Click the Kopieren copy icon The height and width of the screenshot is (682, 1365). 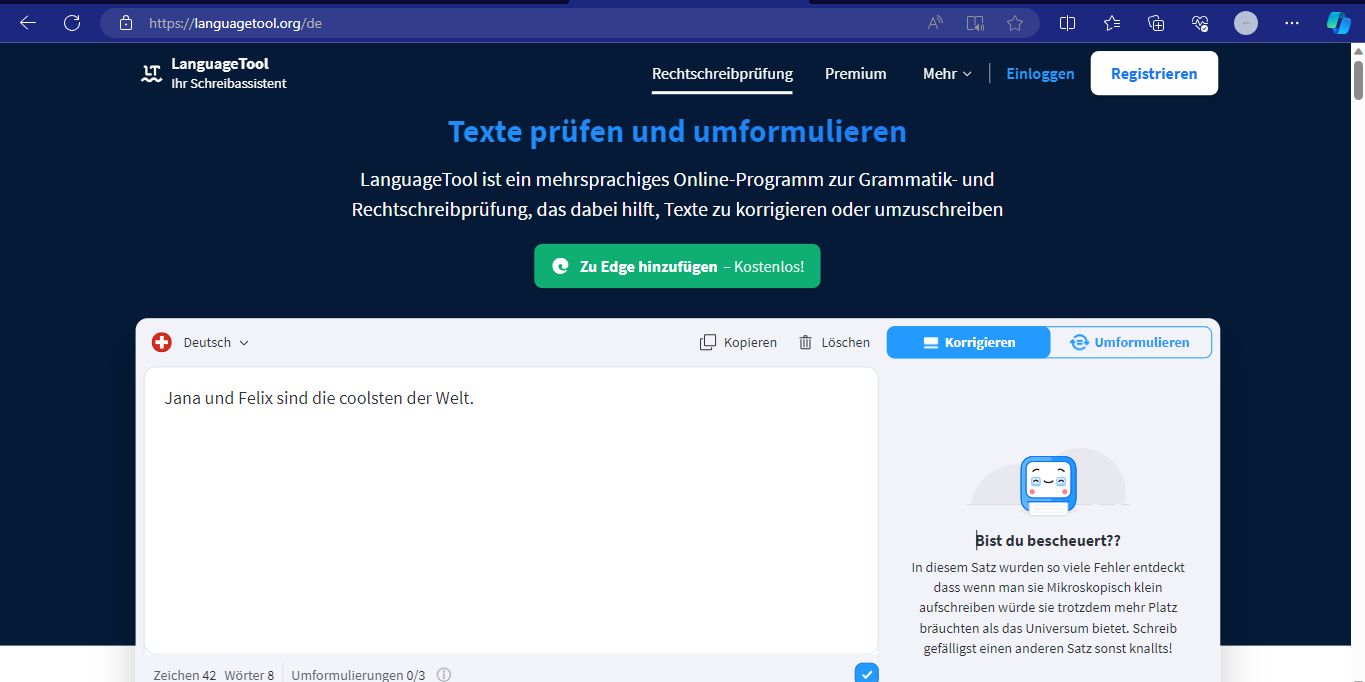pos(708,342)
